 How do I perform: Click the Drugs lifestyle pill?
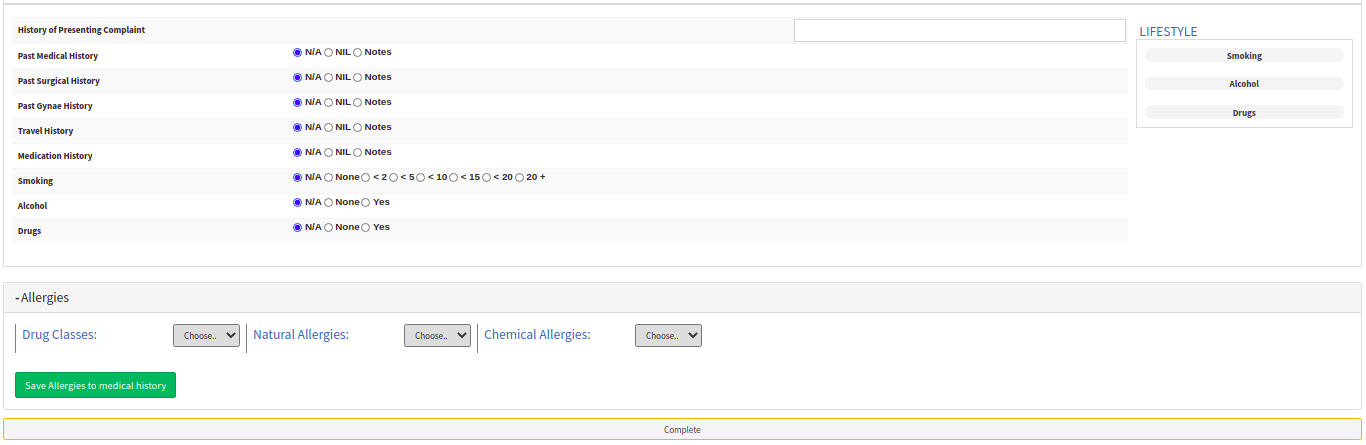[x=1244, y=113]
